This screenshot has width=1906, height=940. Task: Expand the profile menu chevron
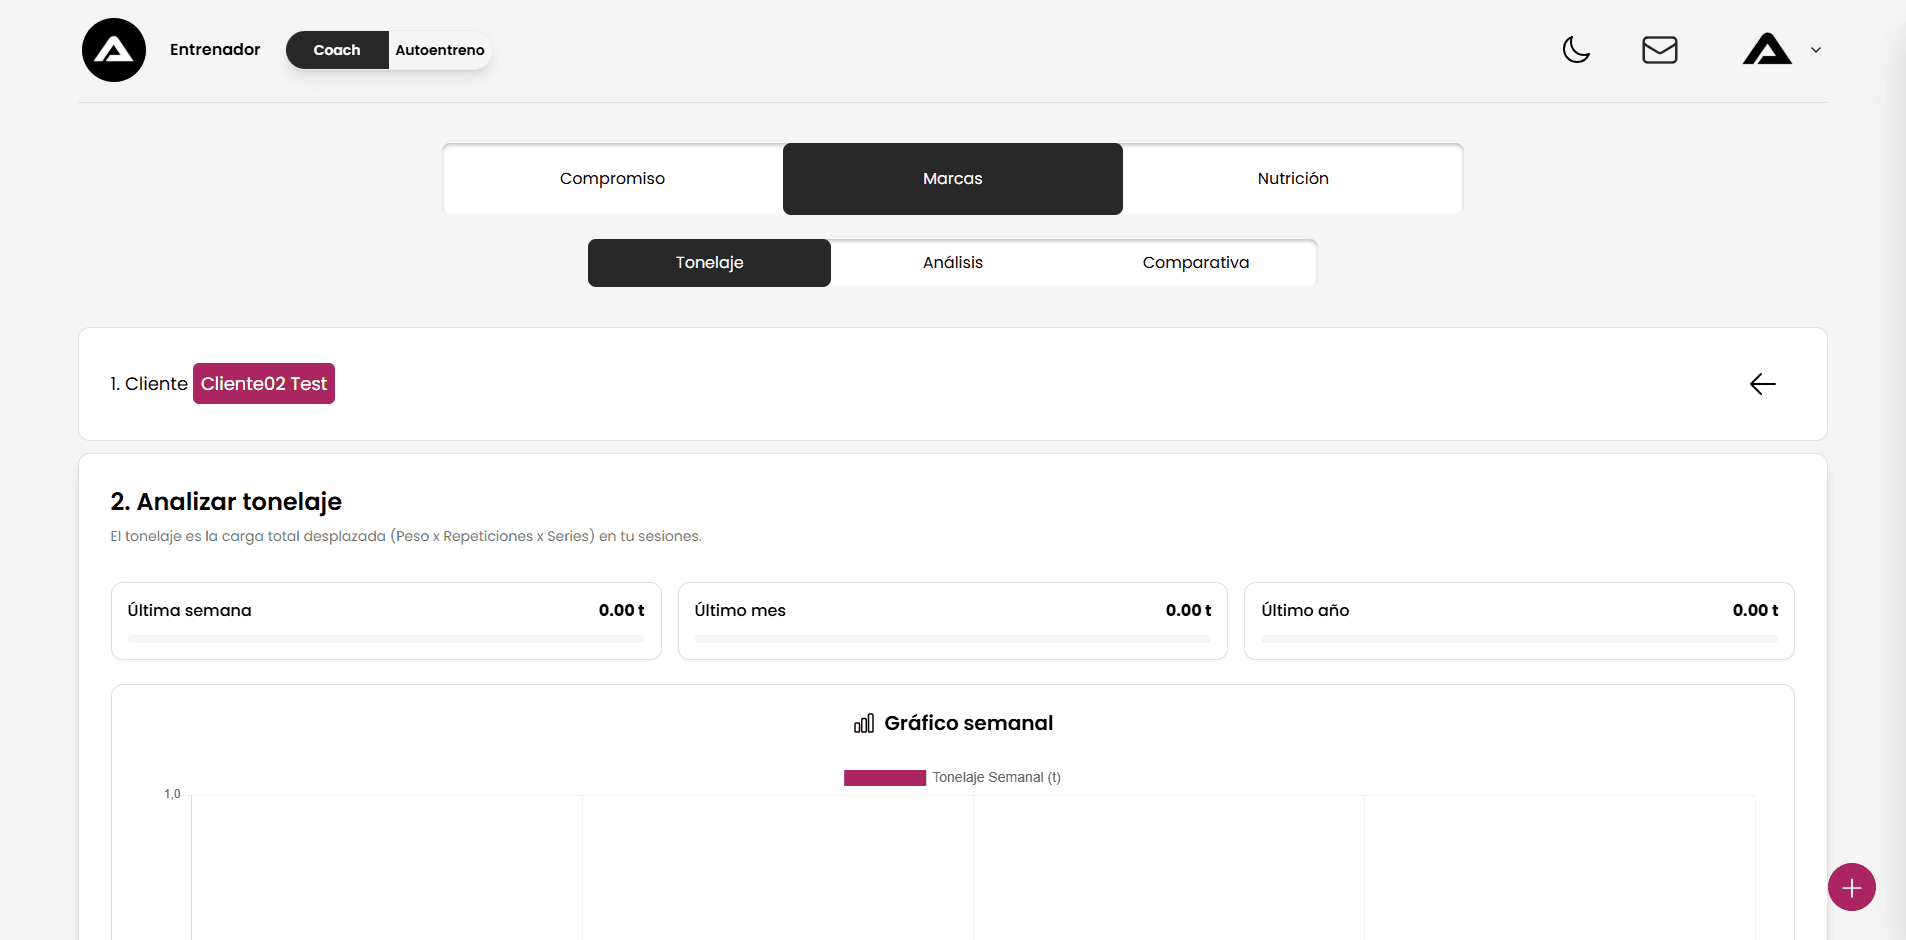point(1816,50)
